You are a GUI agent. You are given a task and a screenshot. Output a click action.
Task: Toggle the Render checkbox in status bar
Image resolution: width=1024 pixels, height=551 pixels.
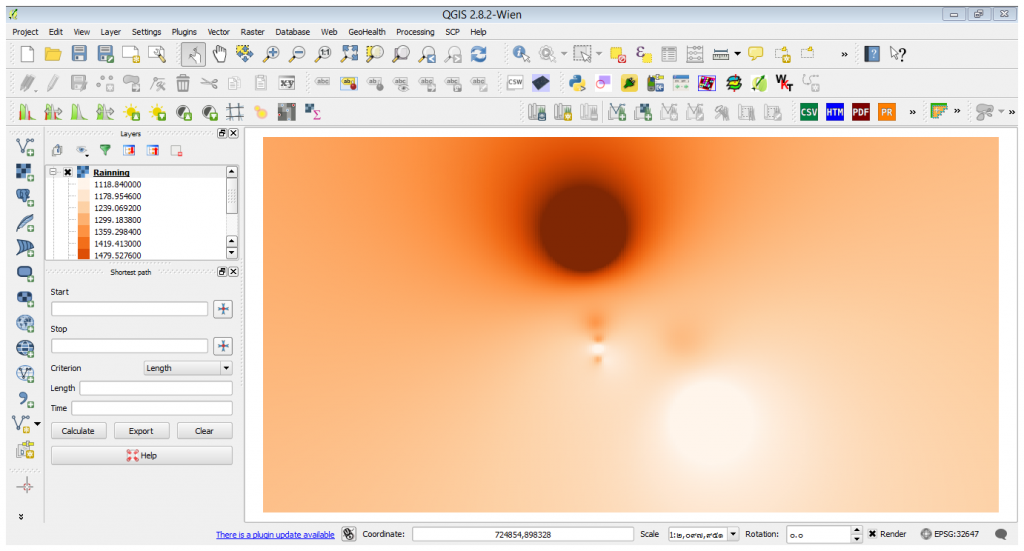click(x=873, y=534)
